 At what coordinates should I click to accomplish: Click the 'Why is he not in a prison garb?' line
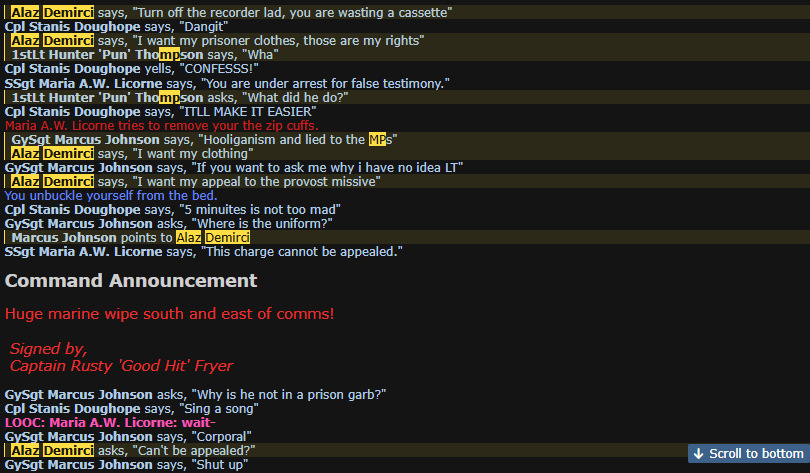click(195, 395)
